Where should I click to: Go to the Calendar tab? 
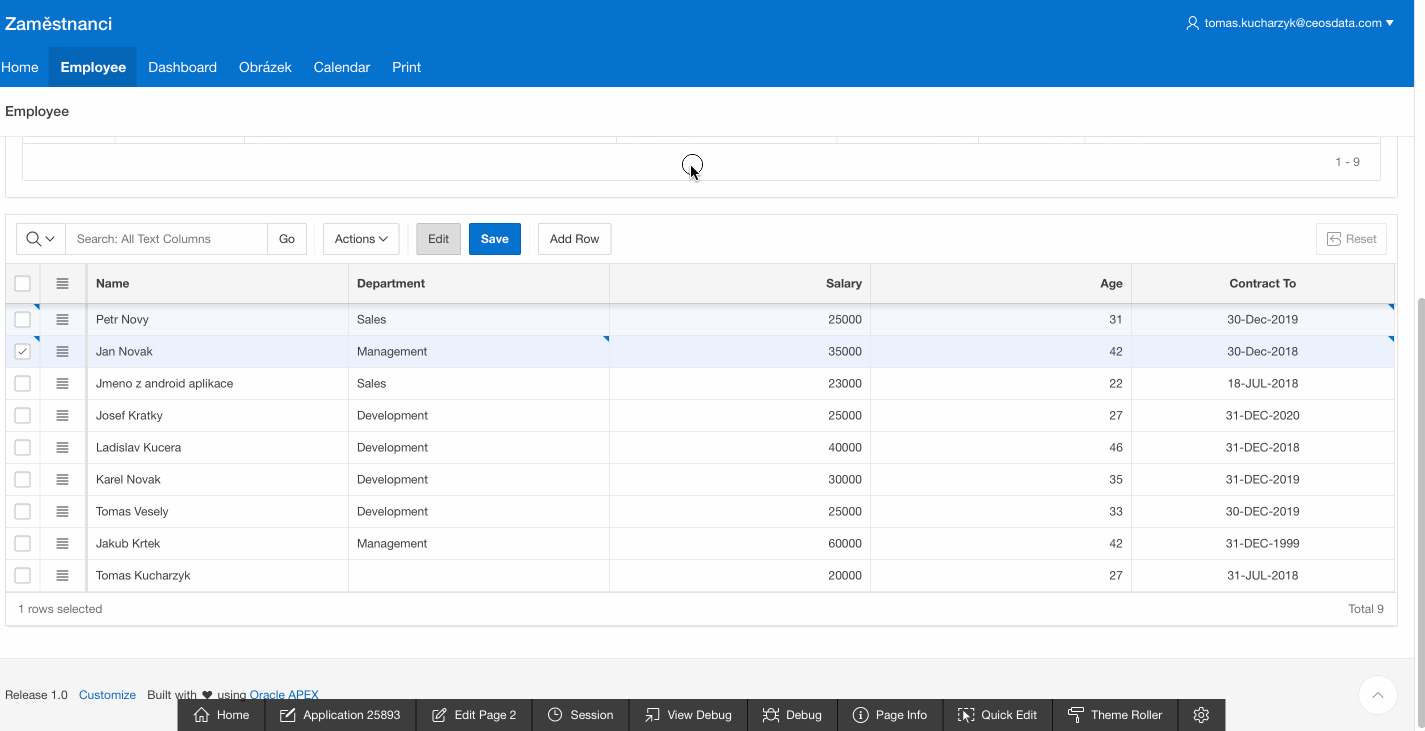(341, 68)
